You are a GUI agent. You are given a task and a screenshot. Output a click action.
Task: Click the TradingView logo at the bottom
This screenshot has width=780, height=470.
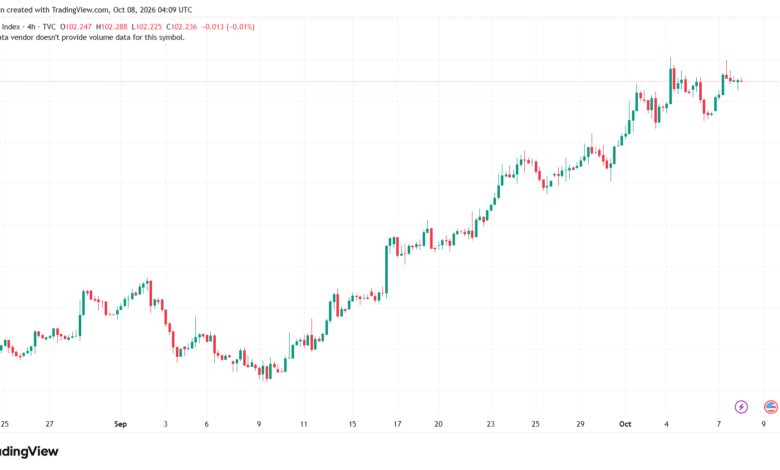(29, 451)
